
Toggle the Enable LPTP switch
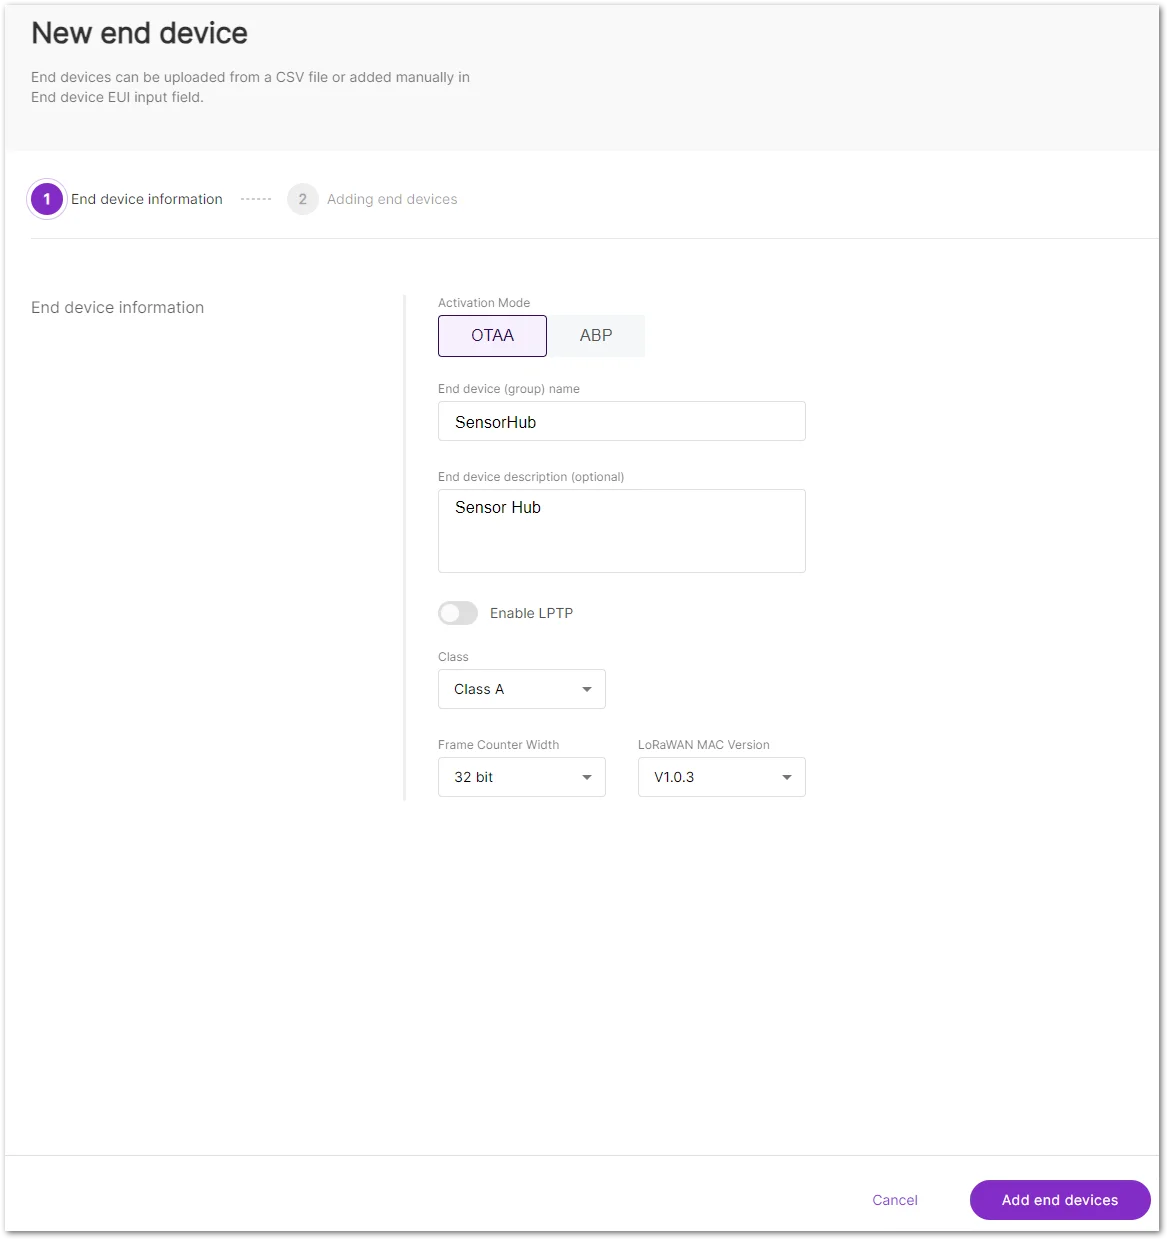point(458,613)
